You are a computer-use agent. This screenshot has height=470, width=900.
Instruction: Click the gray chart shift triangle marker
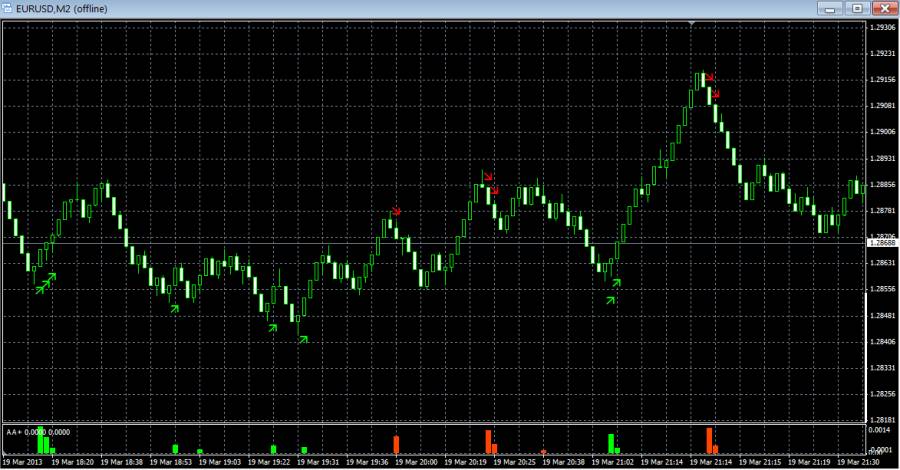(x=692, y=23)
